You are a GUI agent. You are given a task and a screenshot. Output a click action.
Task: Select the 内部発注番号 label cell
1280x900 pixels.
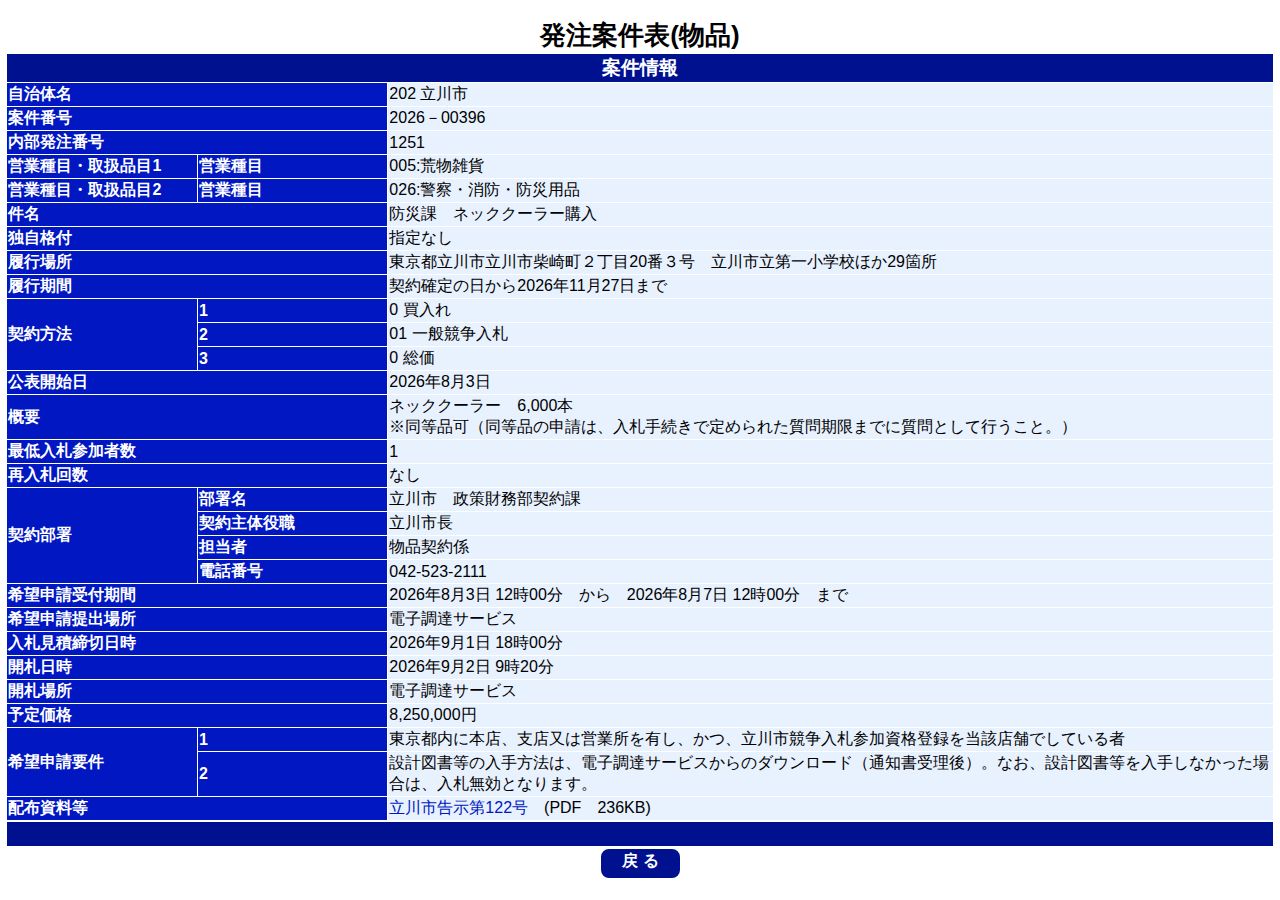[x=197, y=142]
